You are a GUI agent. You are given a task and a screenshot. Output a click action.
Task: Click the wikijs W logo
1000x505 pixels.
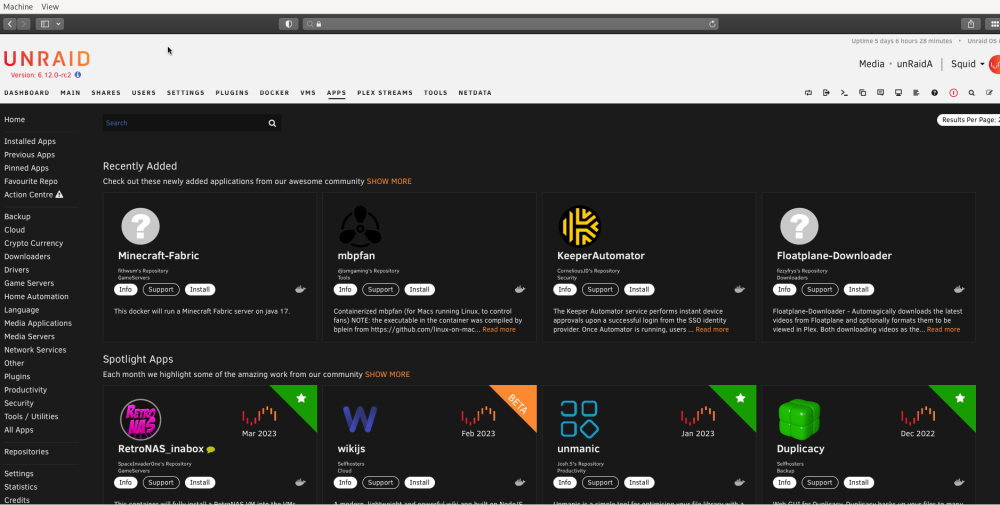point(360,420)
